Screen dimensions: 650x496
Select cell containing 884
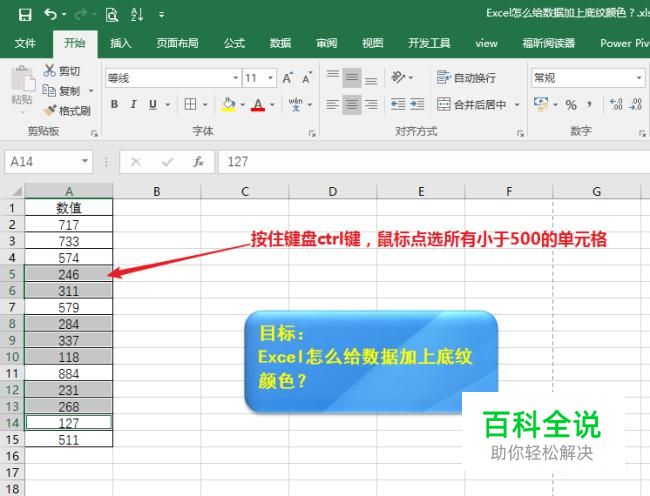point(68,373)
